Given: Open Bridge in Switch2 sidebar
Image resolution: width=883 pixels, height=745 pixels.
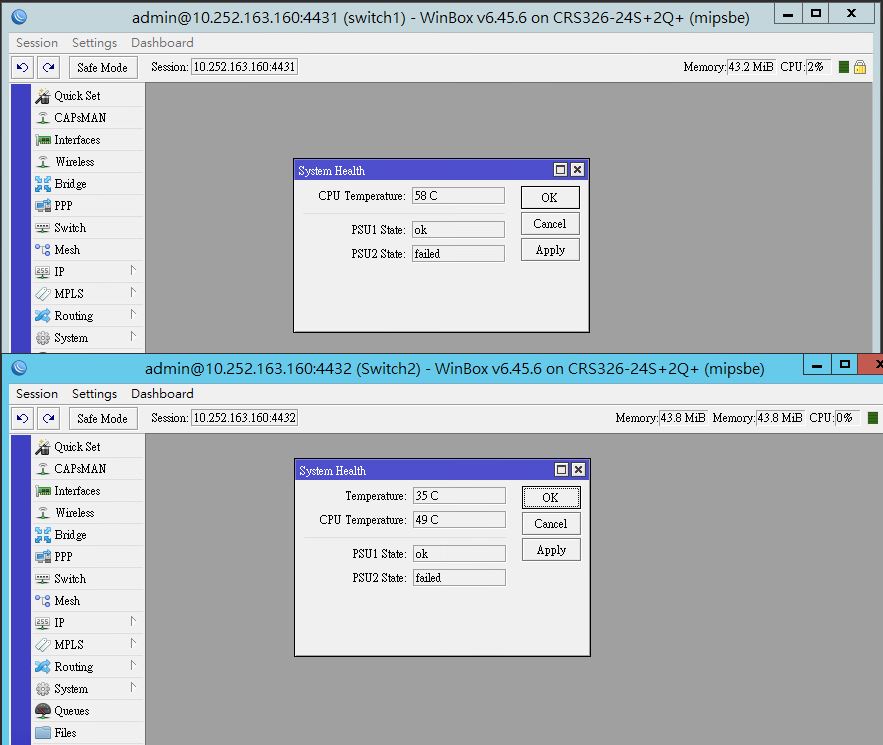Looking at the screenshot, I should 88,534.
